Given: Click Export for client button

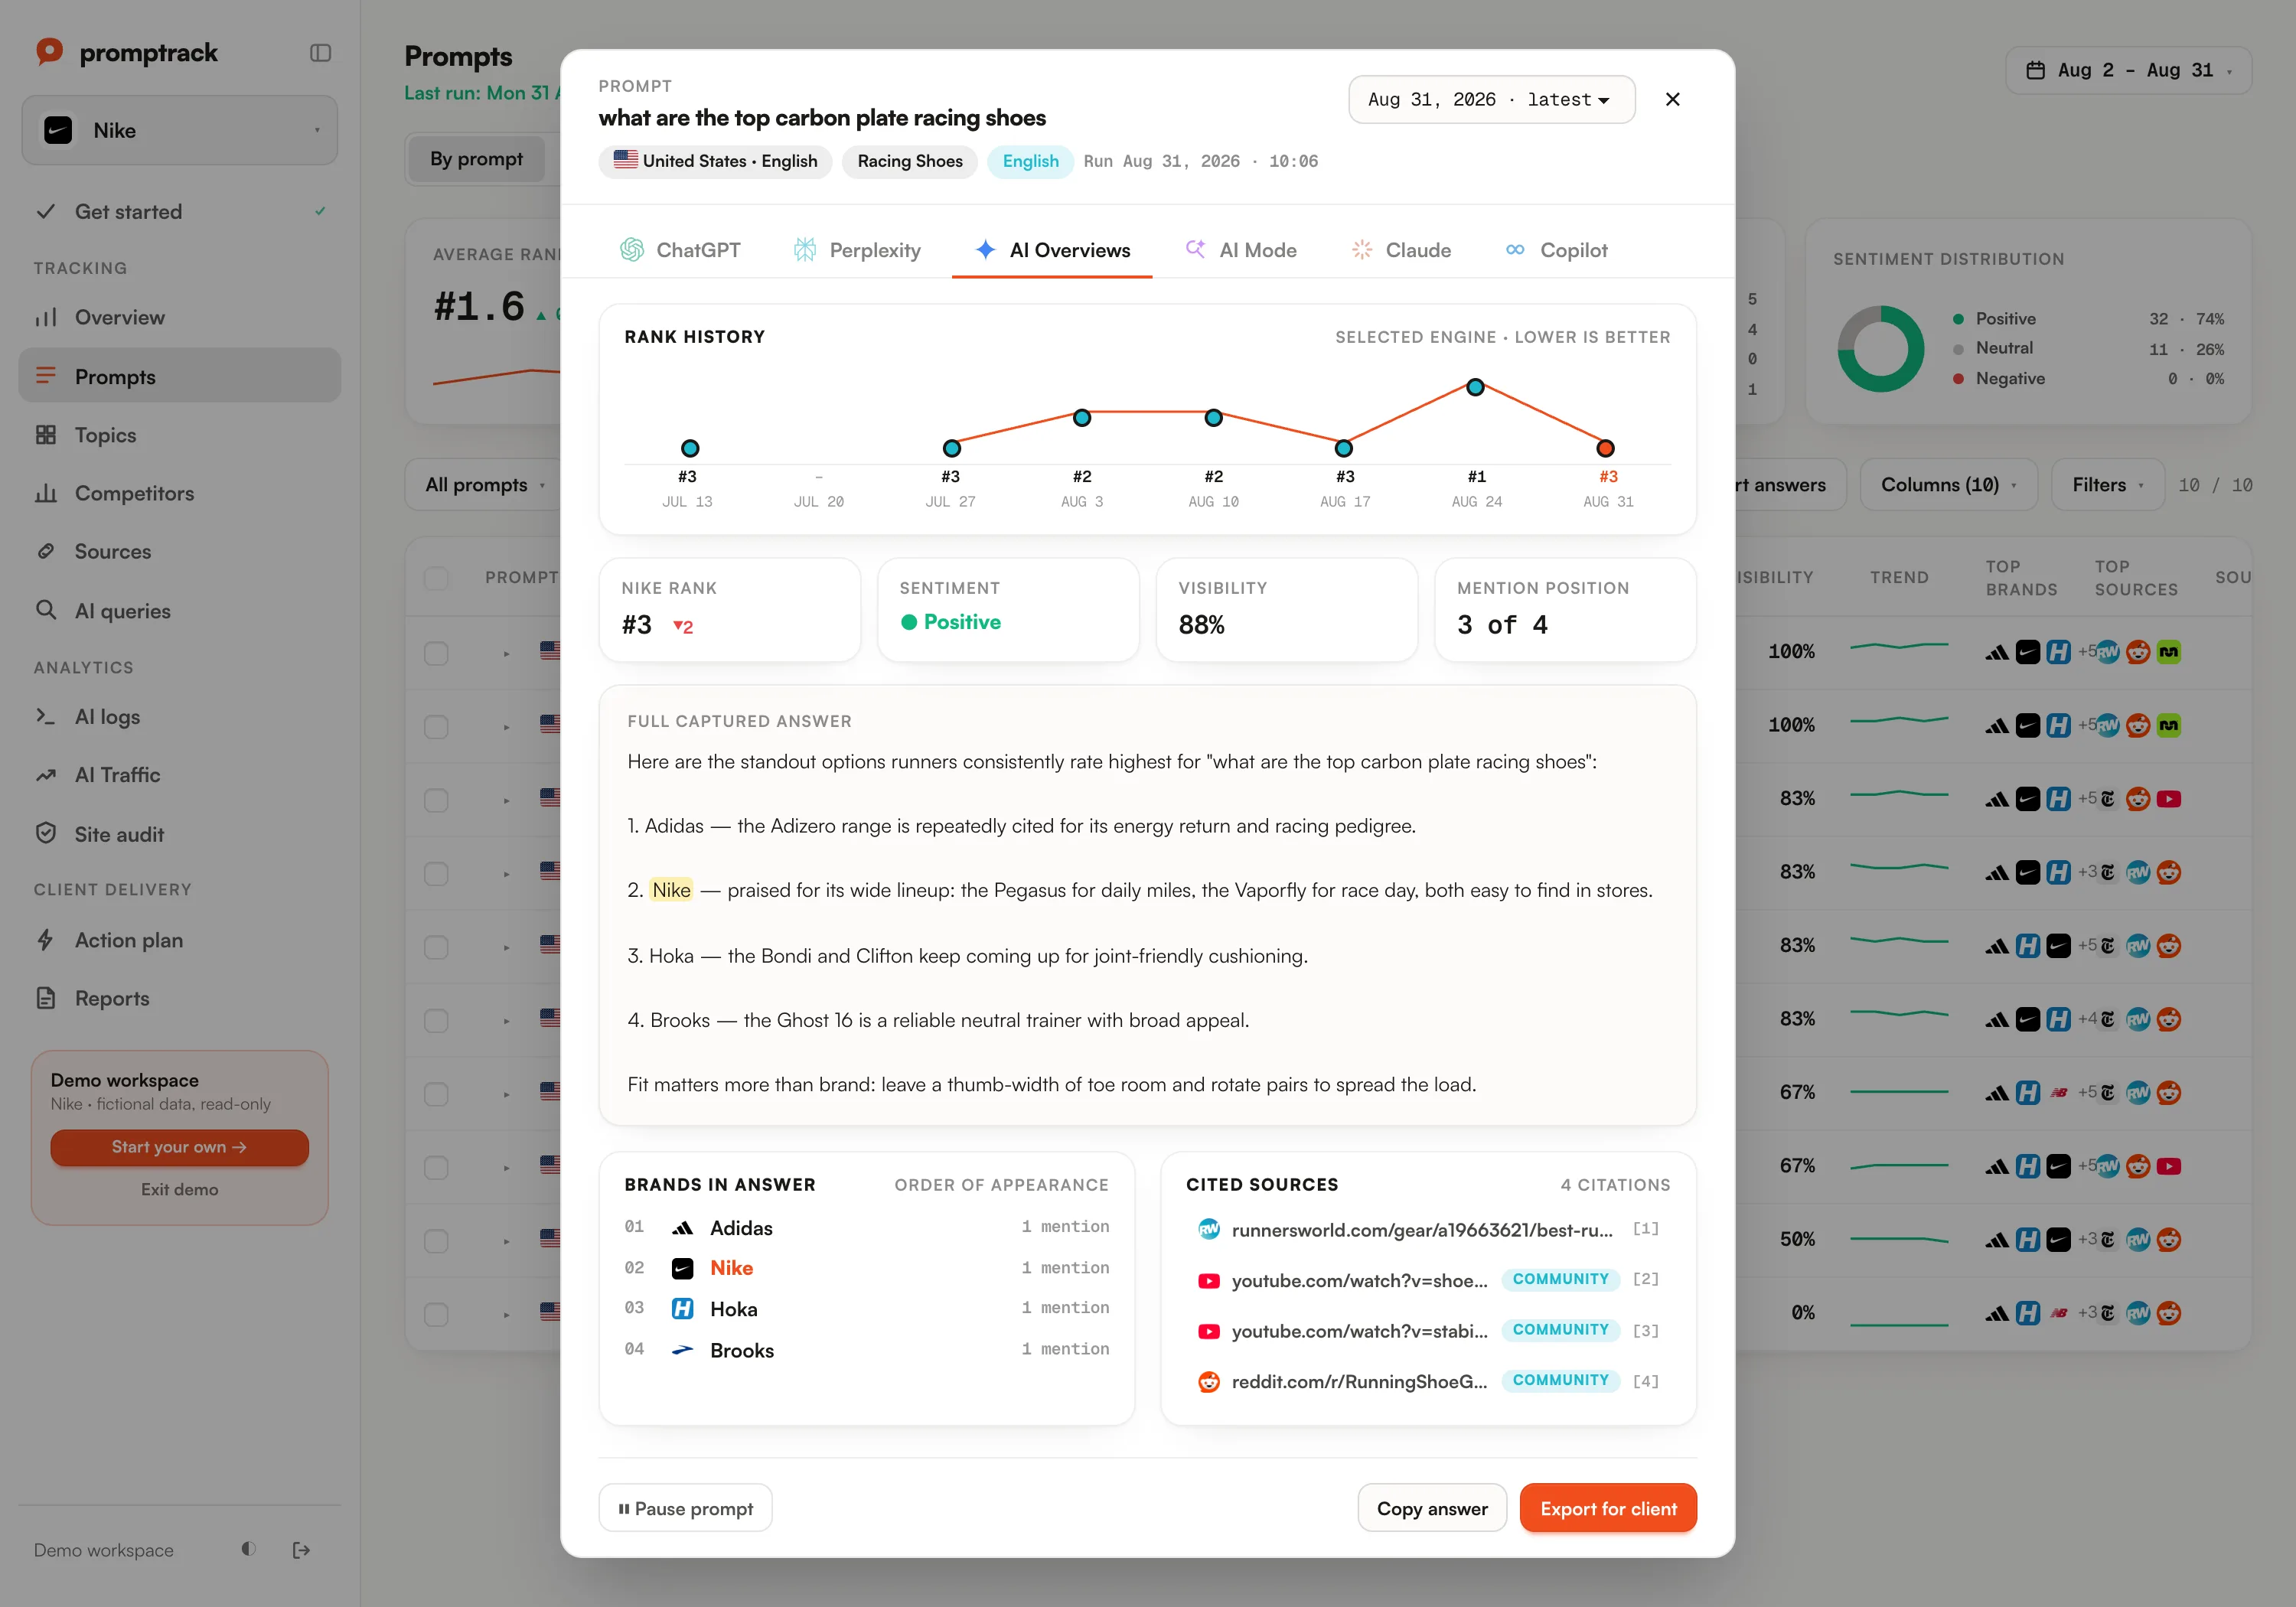Looking at the screenshot, I should [1608, 1508].
